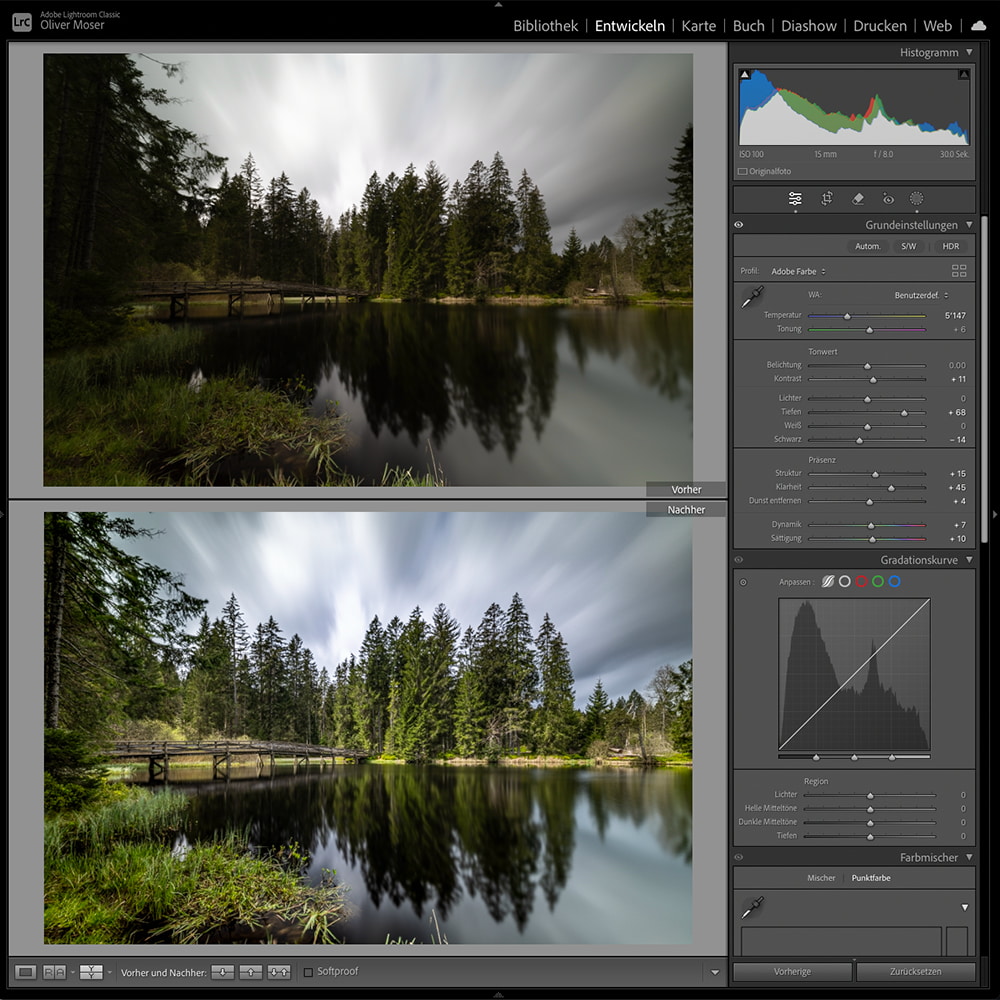1000x1000 pixels.
Task: Switch to Loupe view icon
Action: [26, 972]
